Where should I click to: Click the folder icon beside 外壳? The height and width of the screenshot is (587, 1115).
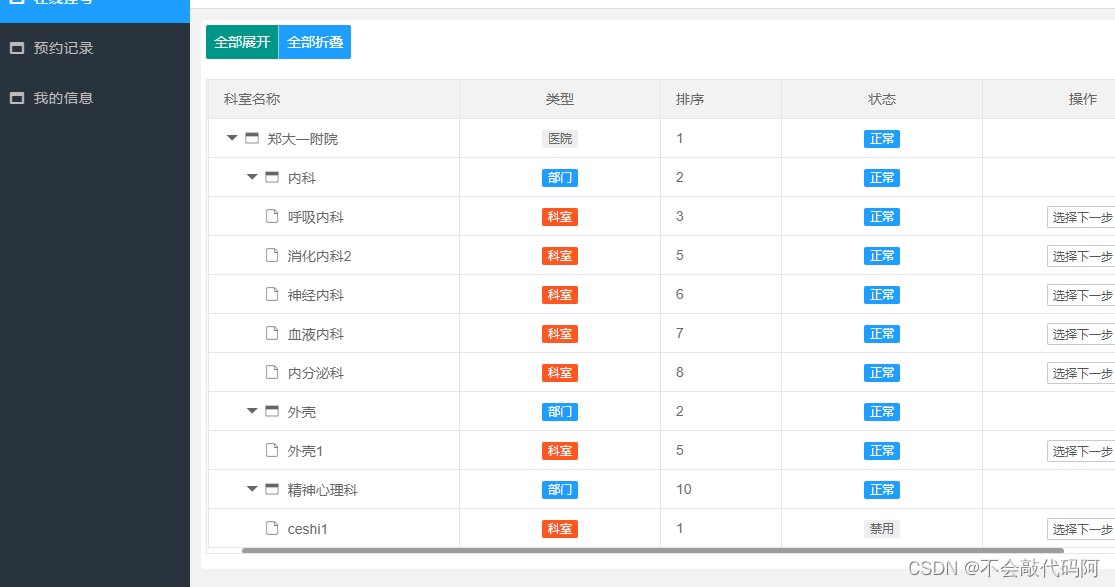[x=272, y=411]
